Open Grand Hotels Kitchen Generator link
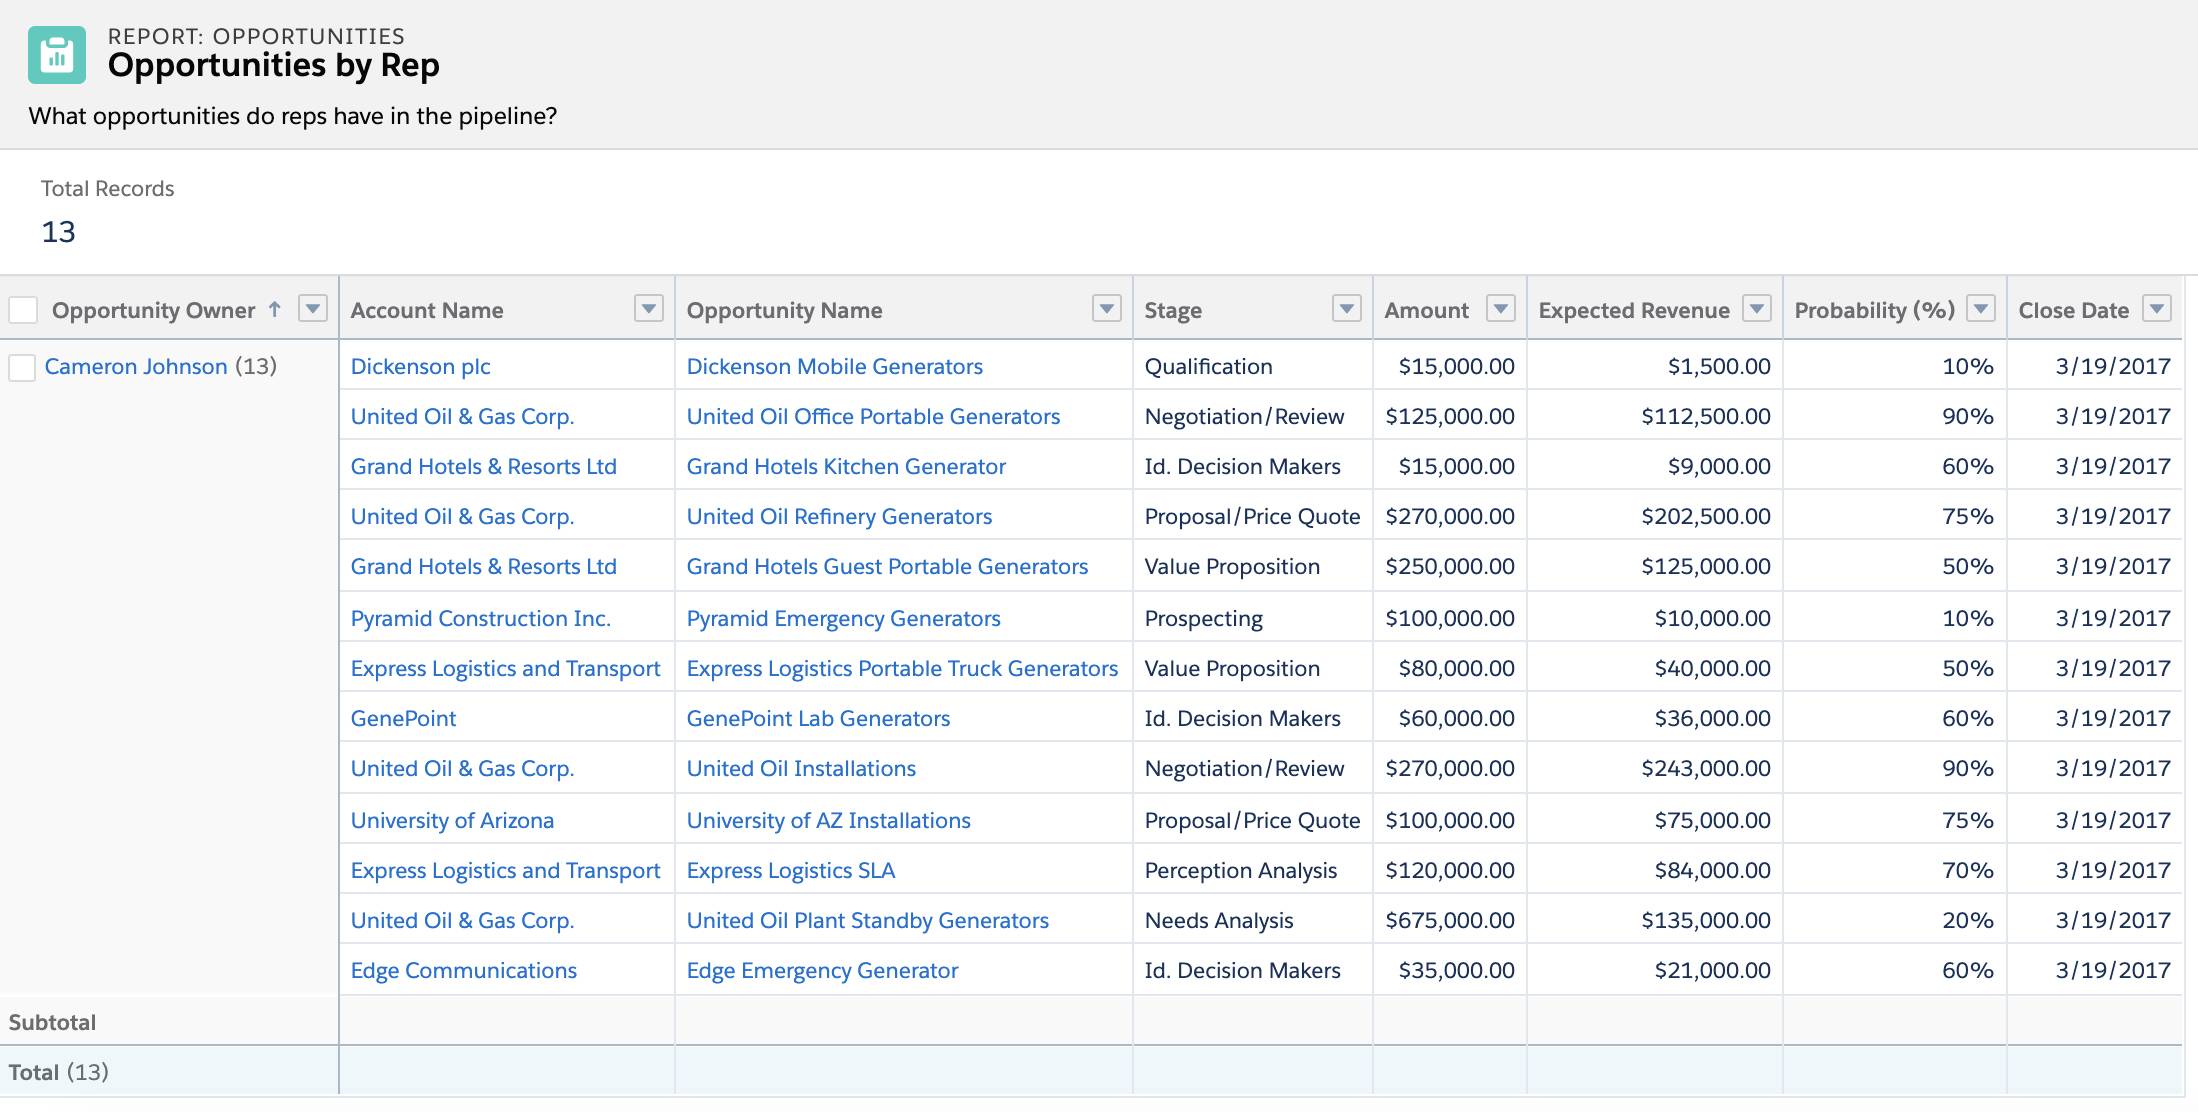Image resolution: width=2198 pixels, height=1112 pixels. [846, 466]
